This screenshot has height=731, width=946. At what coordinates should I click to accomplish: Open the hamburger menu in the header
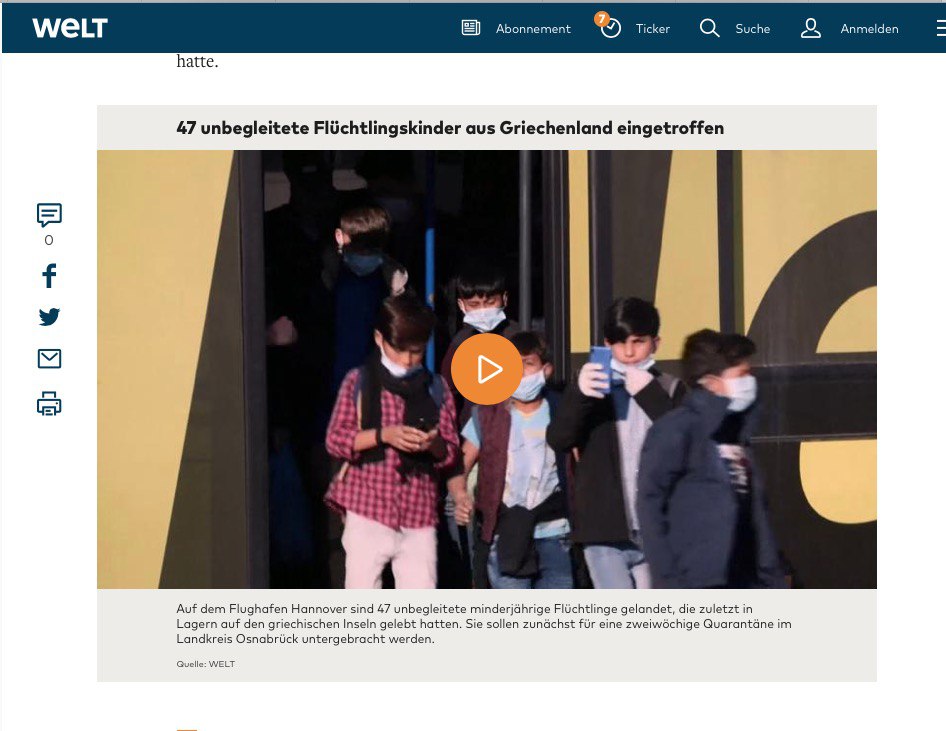(x=941, y=28)
